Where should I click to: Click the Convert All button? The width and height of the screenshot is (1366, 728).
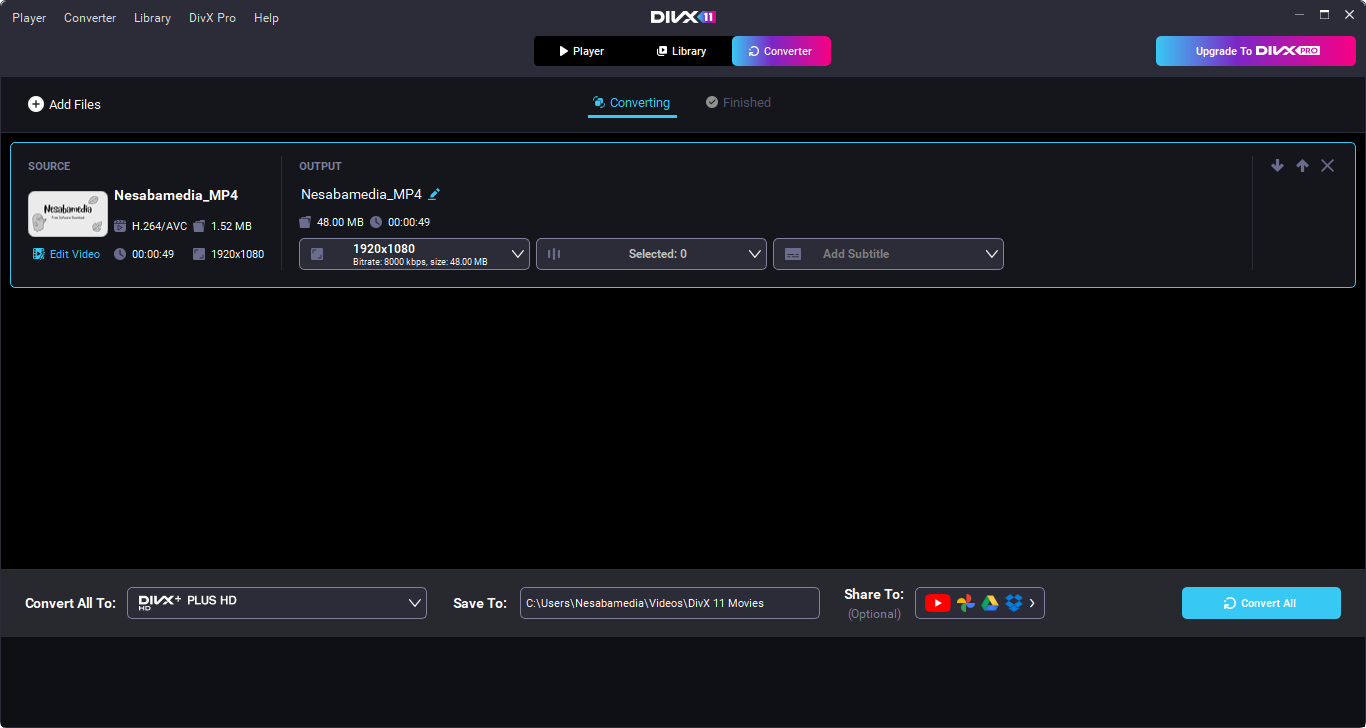click(1260, 603)
